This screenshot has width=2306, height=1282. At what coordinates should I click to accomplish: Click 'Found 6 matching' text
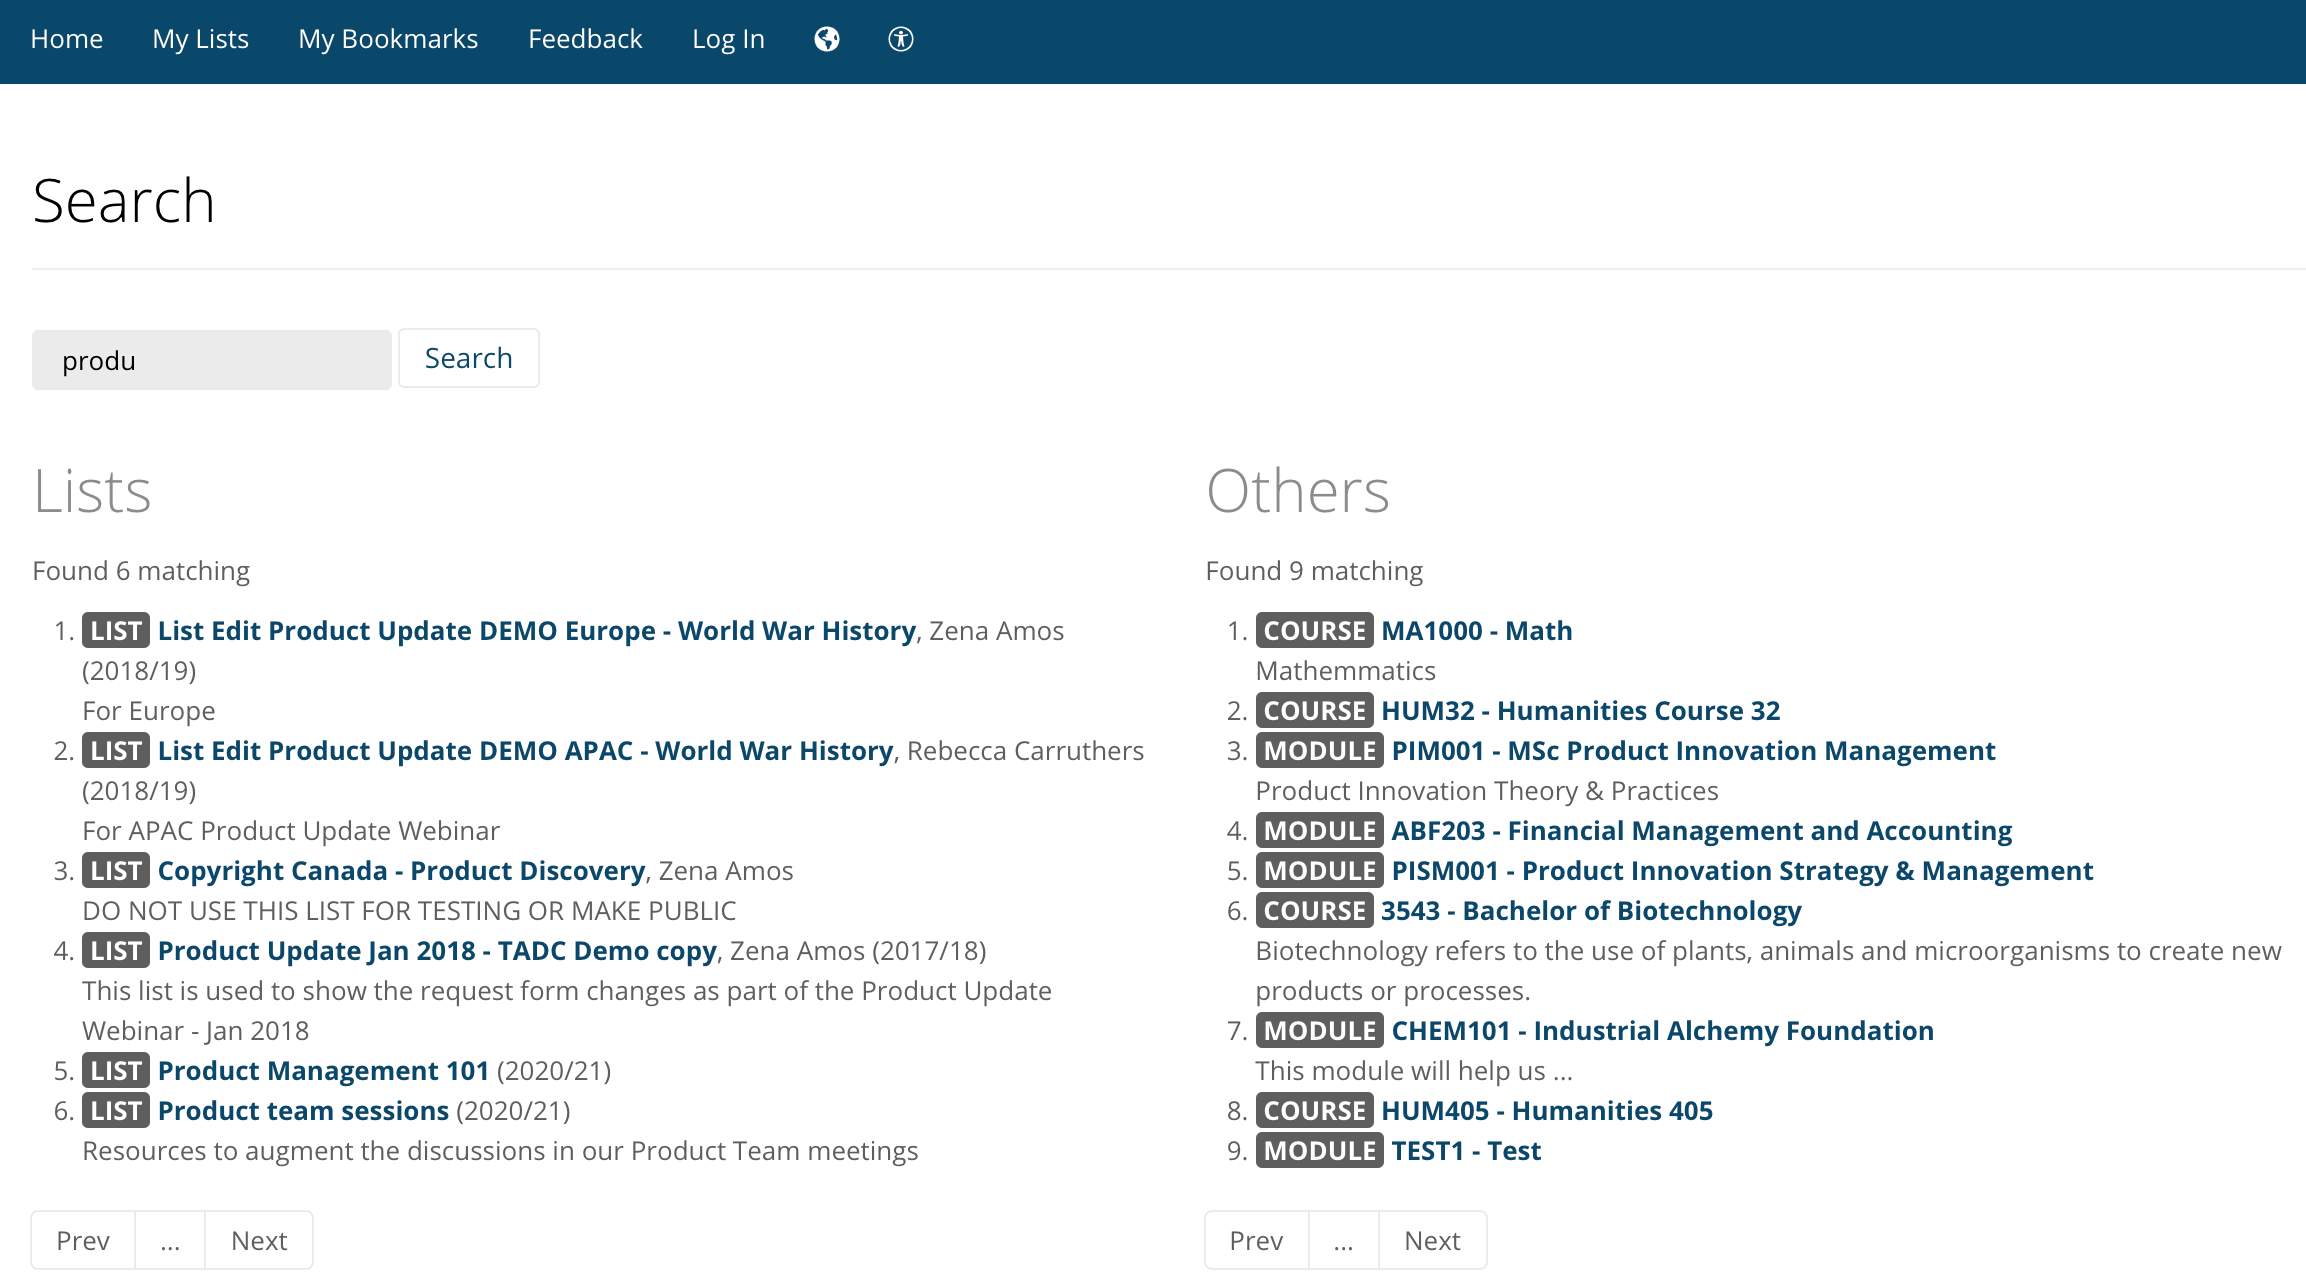point(141,571)
